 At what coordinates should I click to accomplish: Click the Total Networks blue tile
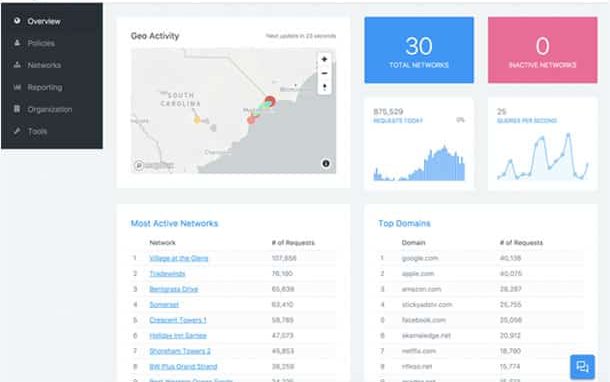[419, 50]
